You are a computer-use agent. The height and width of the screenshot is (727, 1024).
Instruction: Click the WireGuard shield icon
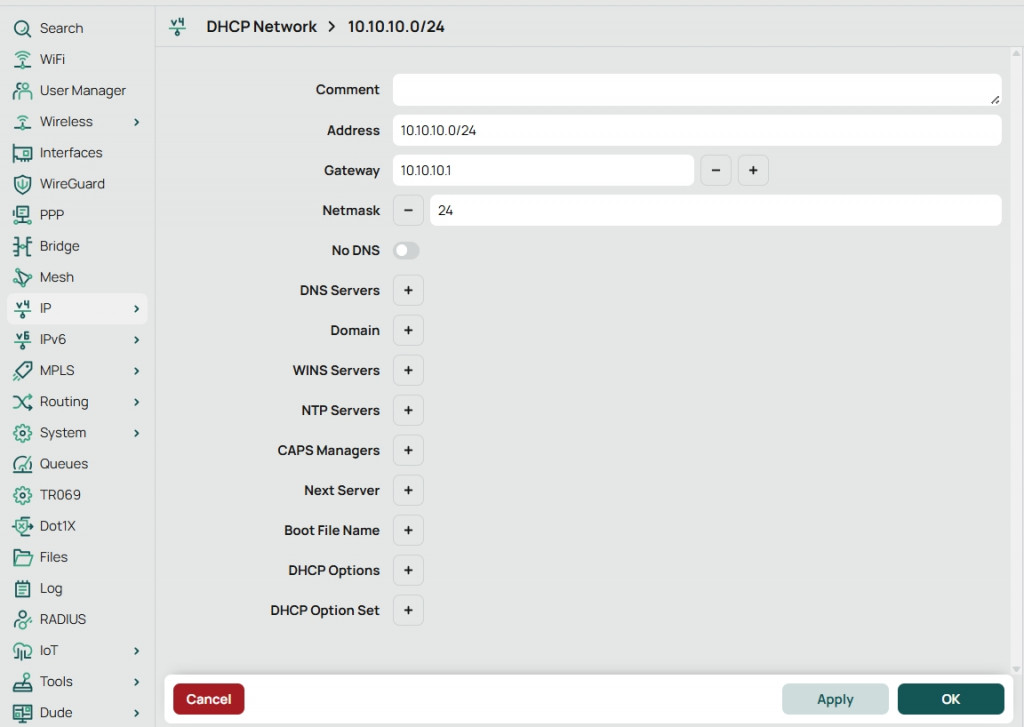22,184
